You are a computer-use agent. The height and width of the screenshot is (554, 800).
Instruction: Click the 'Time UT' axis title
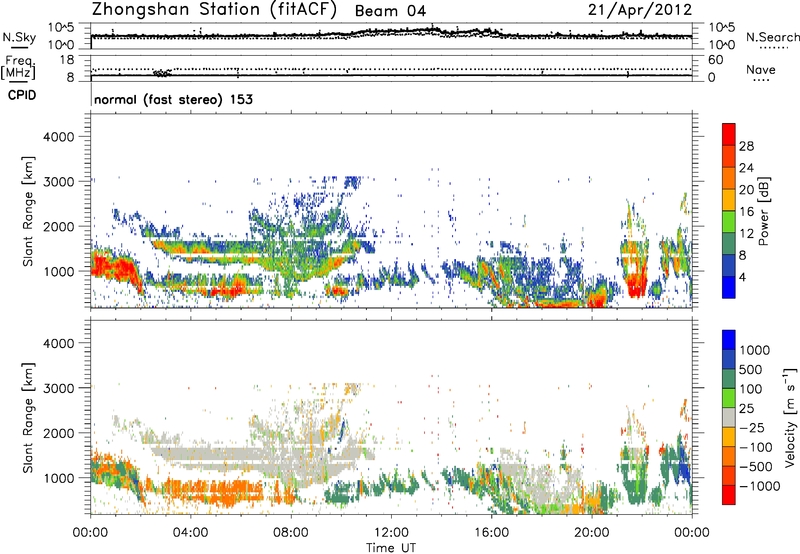point(391,548)
